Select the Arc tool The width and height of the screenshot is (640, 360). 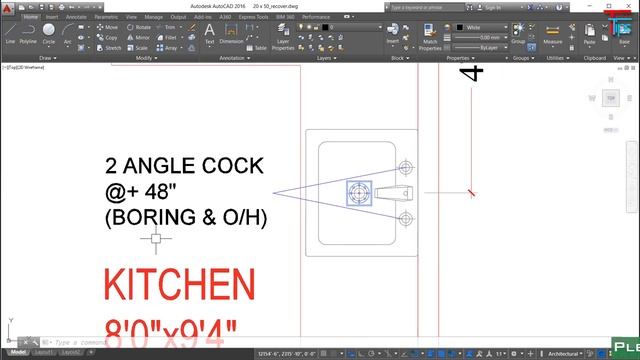67,34
